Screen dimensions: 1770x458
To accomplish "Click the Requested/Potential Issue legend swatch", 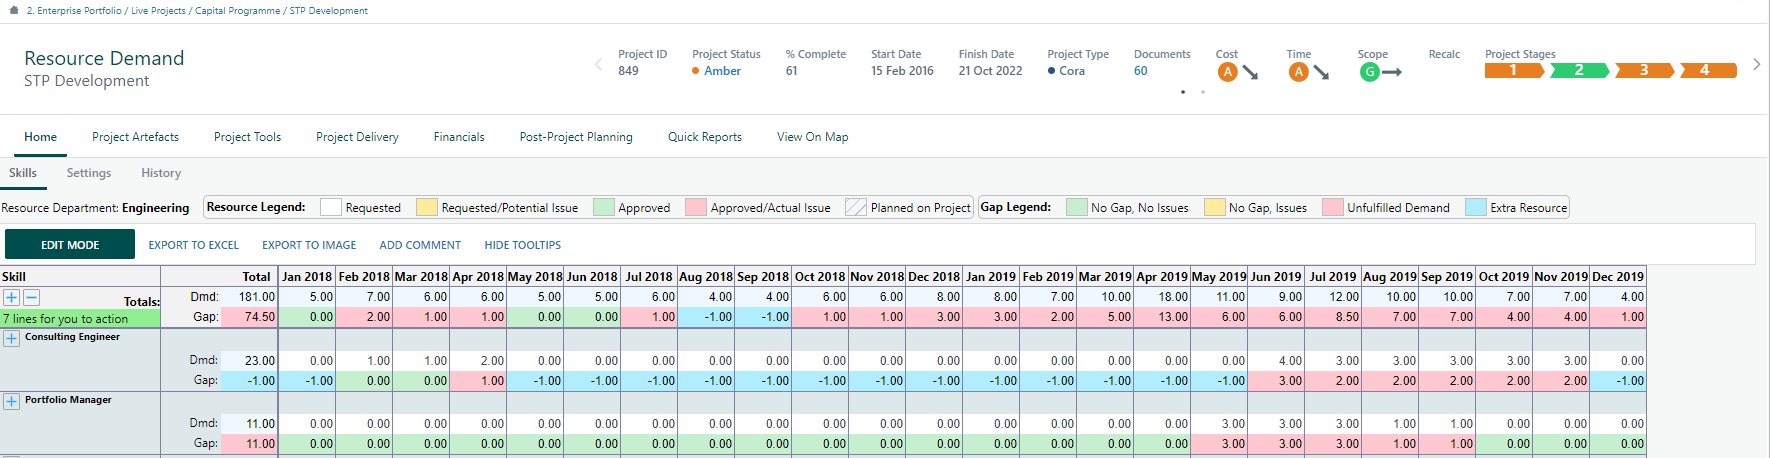I will pyautogui.click(x=427, y=207).
